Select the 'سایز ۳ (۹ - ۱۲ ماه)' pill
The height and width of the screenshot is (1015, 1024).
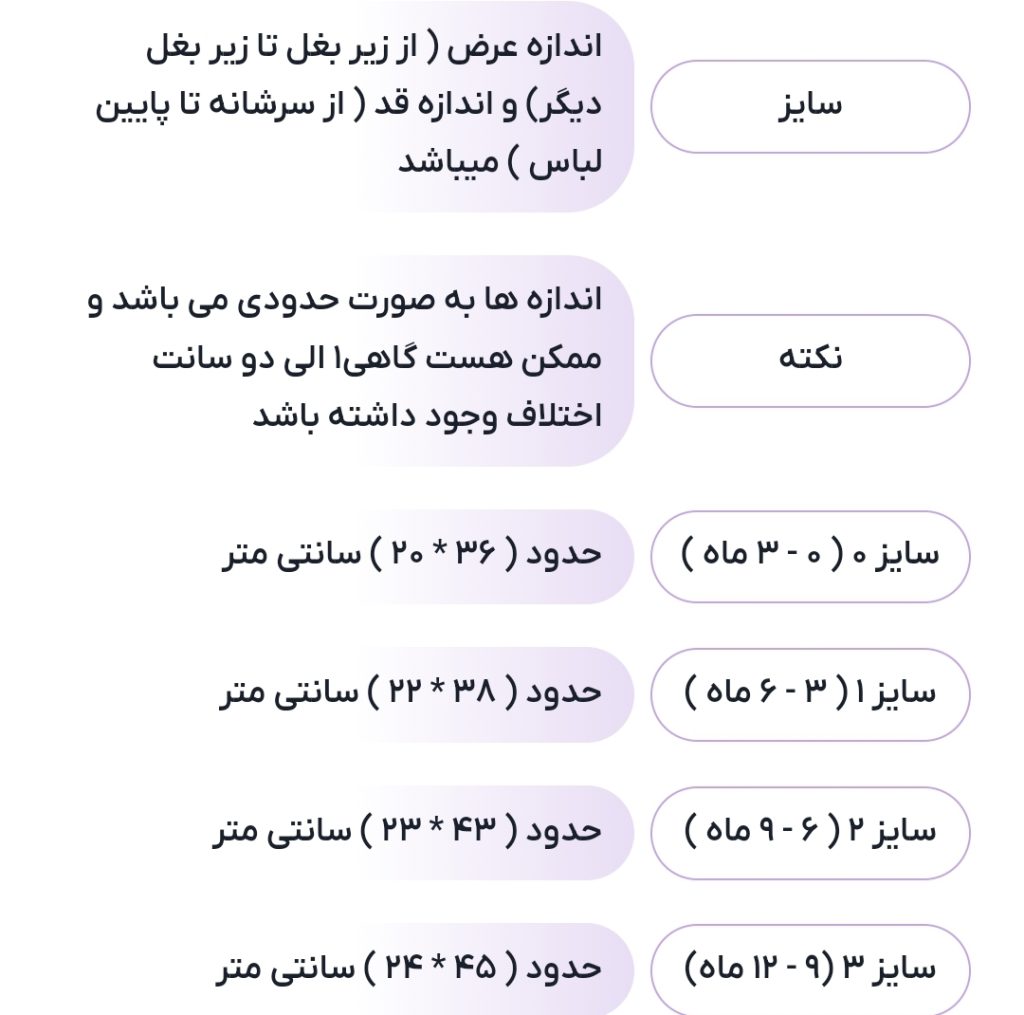(810, 969)
